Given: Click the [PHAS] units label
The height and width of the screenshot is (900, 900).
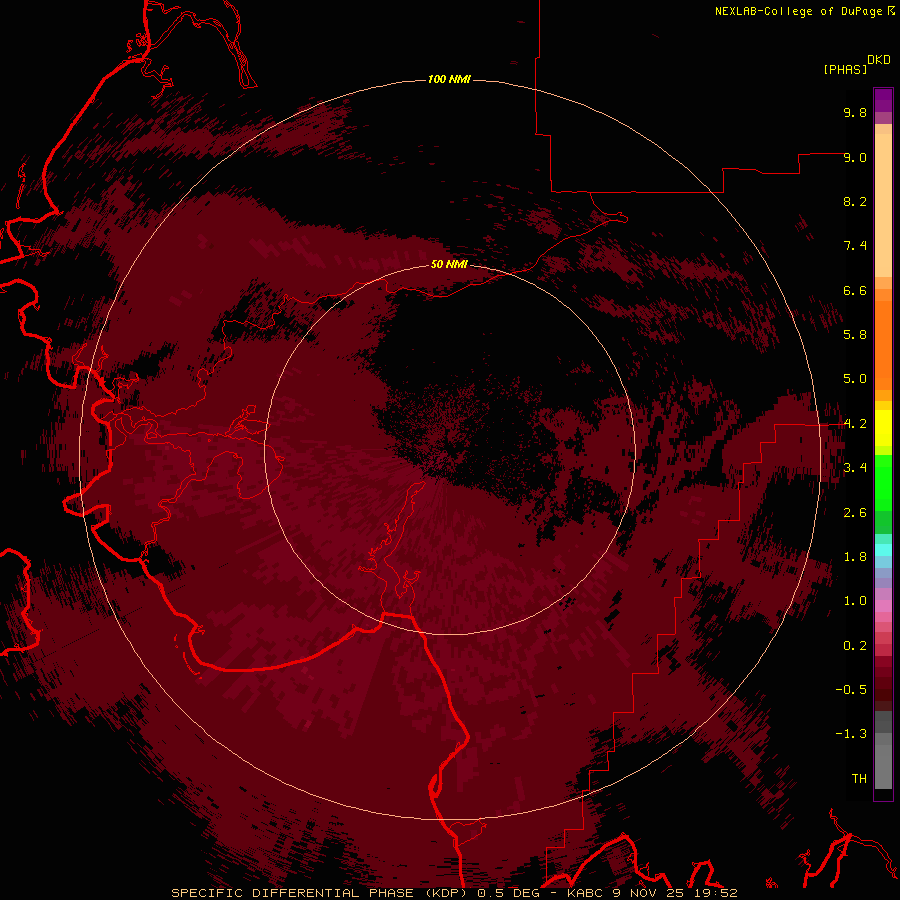Looking at the screenshot, I should click(x=845, y=69).
